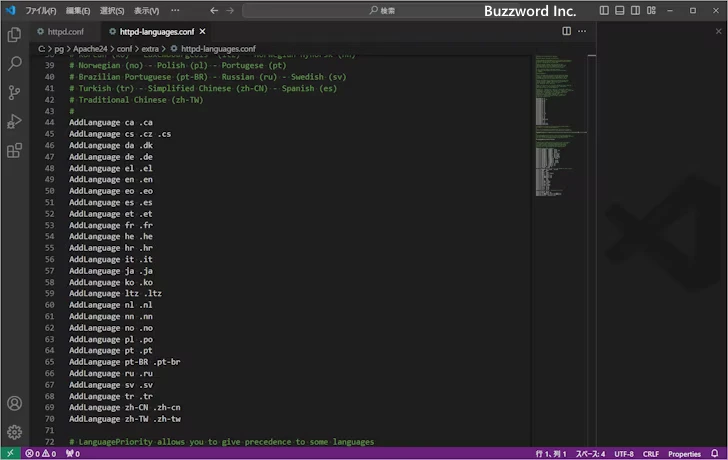The height and width of the screenshot is (460, 728).
Task: Open the UTF-8 encoding selector
Action: point(624,453)
